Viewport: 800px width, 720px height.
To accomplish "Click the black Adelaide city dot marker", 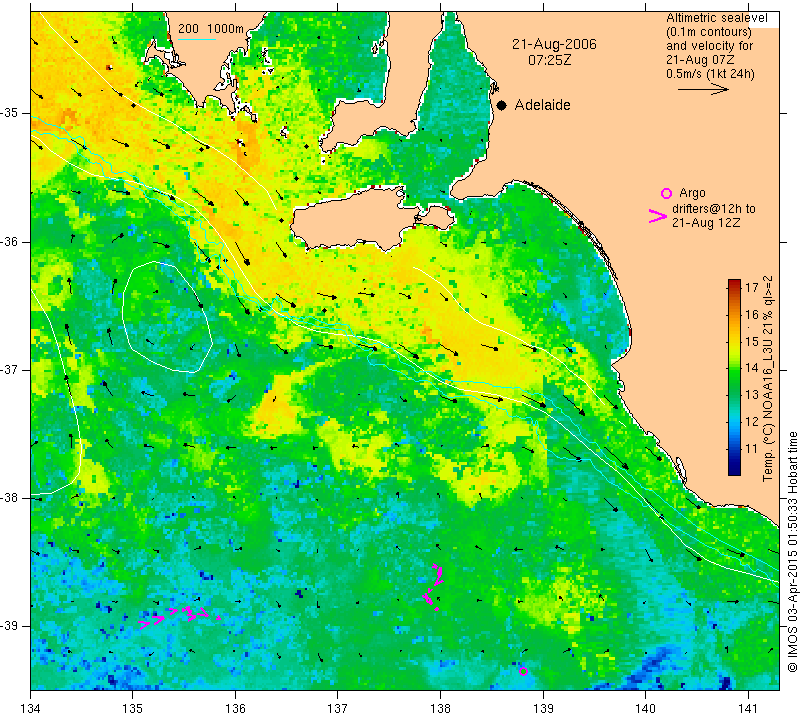I will (502, 105).
